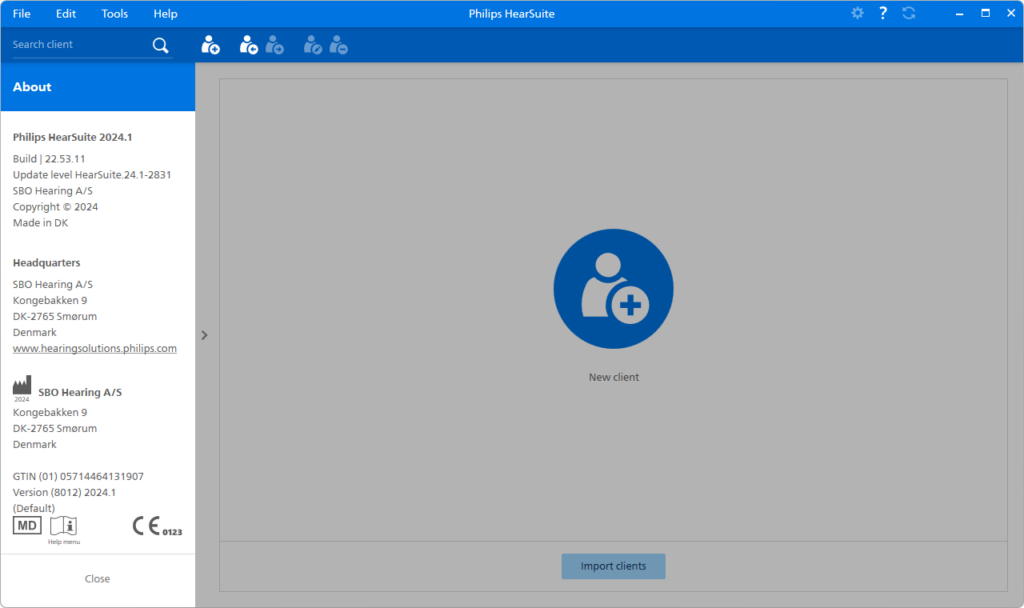1024x608 pixels.
Task: Click the Import clients button
Action: (x=613, y=566)
